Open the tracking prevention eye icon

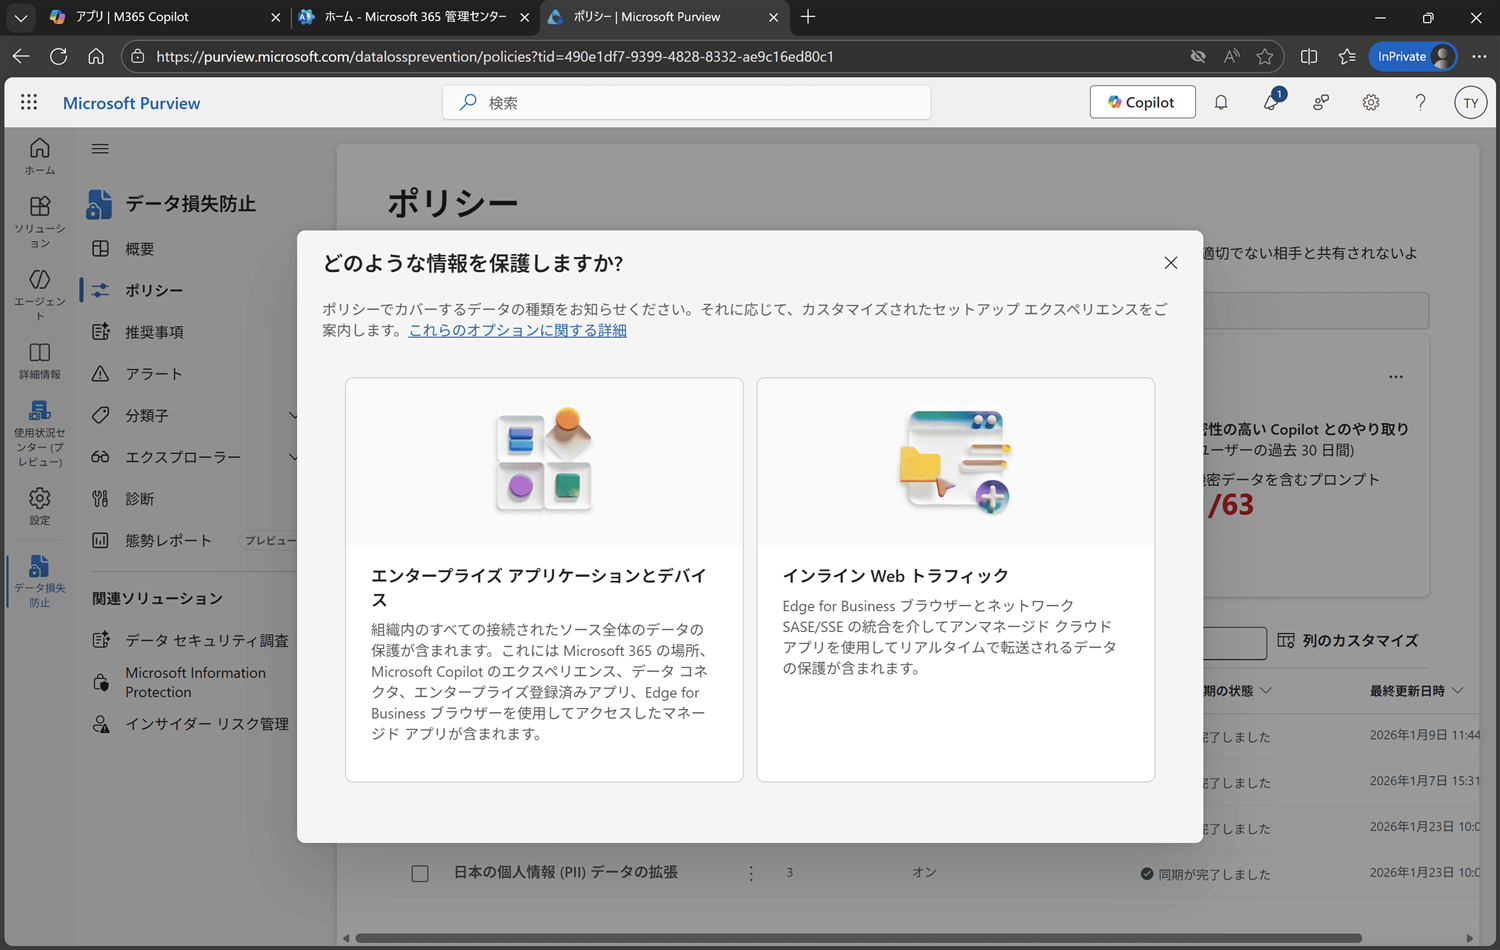(1198, 56)
